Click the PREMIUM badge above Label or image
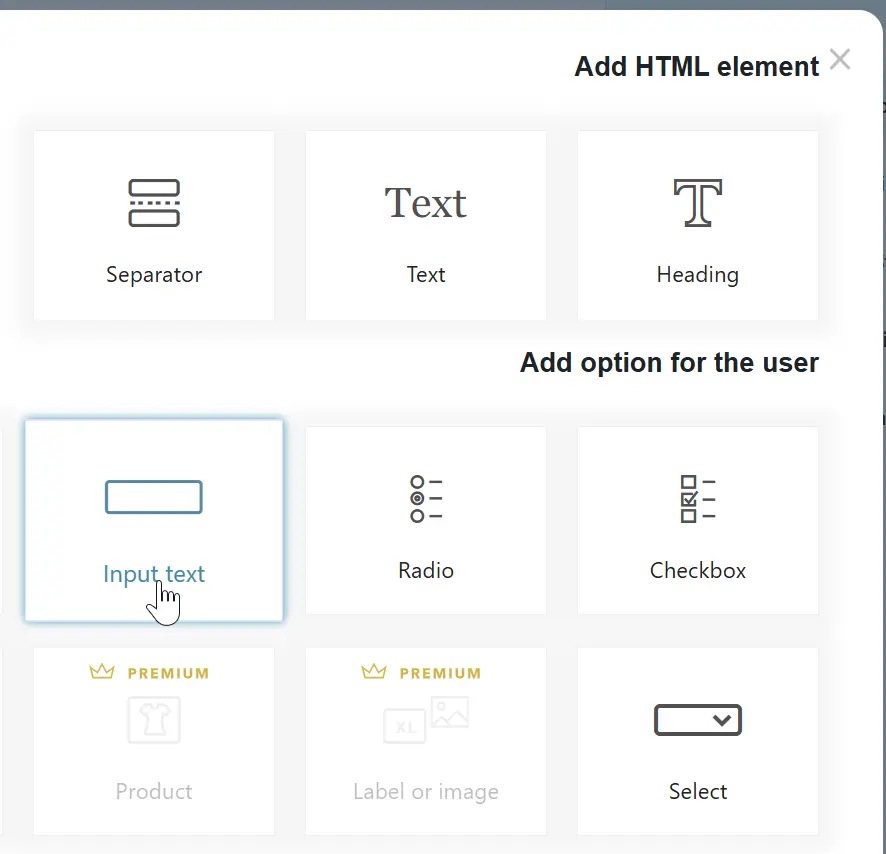Viewport: 886px width, 854px height. (x=422, y=673)
